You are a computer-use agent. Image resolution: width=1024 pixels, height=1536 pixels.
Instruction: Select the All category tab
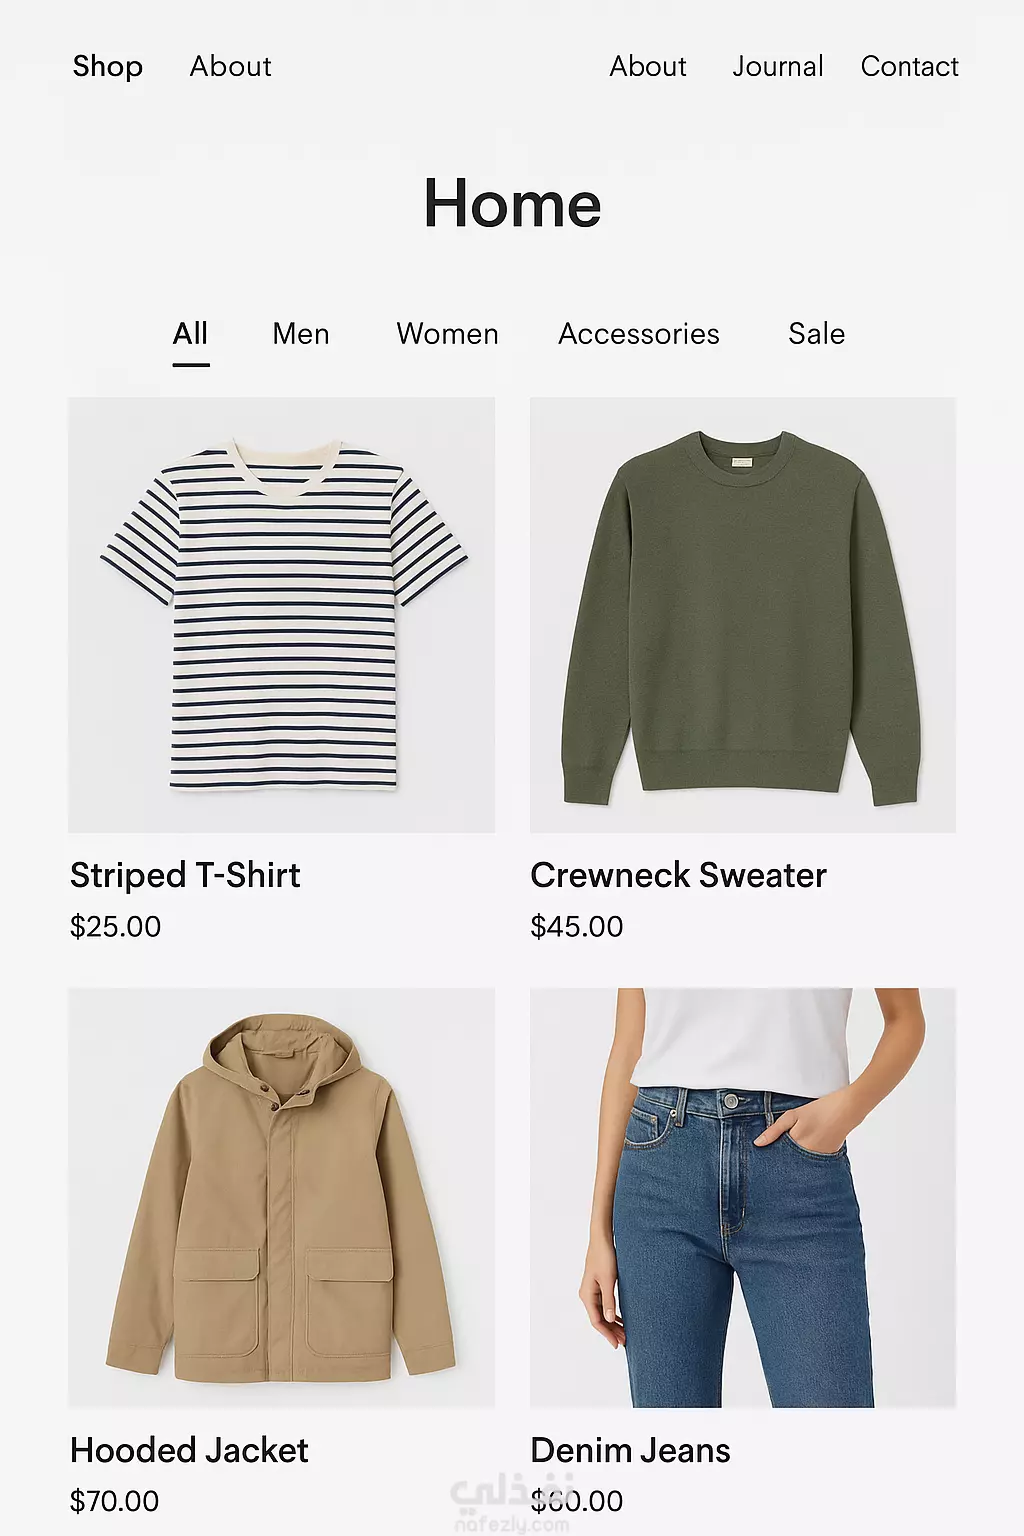[190, 334]
